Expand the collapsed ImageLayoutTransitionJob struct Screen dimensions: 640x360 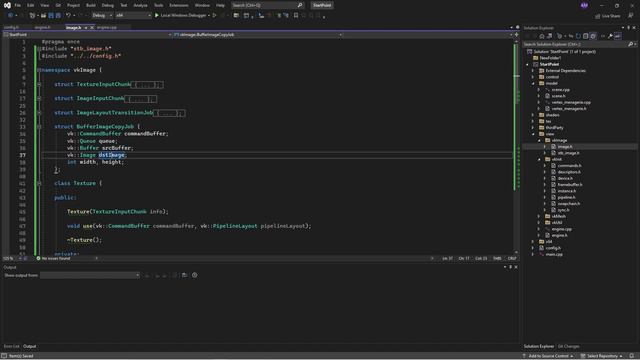[x=40, y=113]
